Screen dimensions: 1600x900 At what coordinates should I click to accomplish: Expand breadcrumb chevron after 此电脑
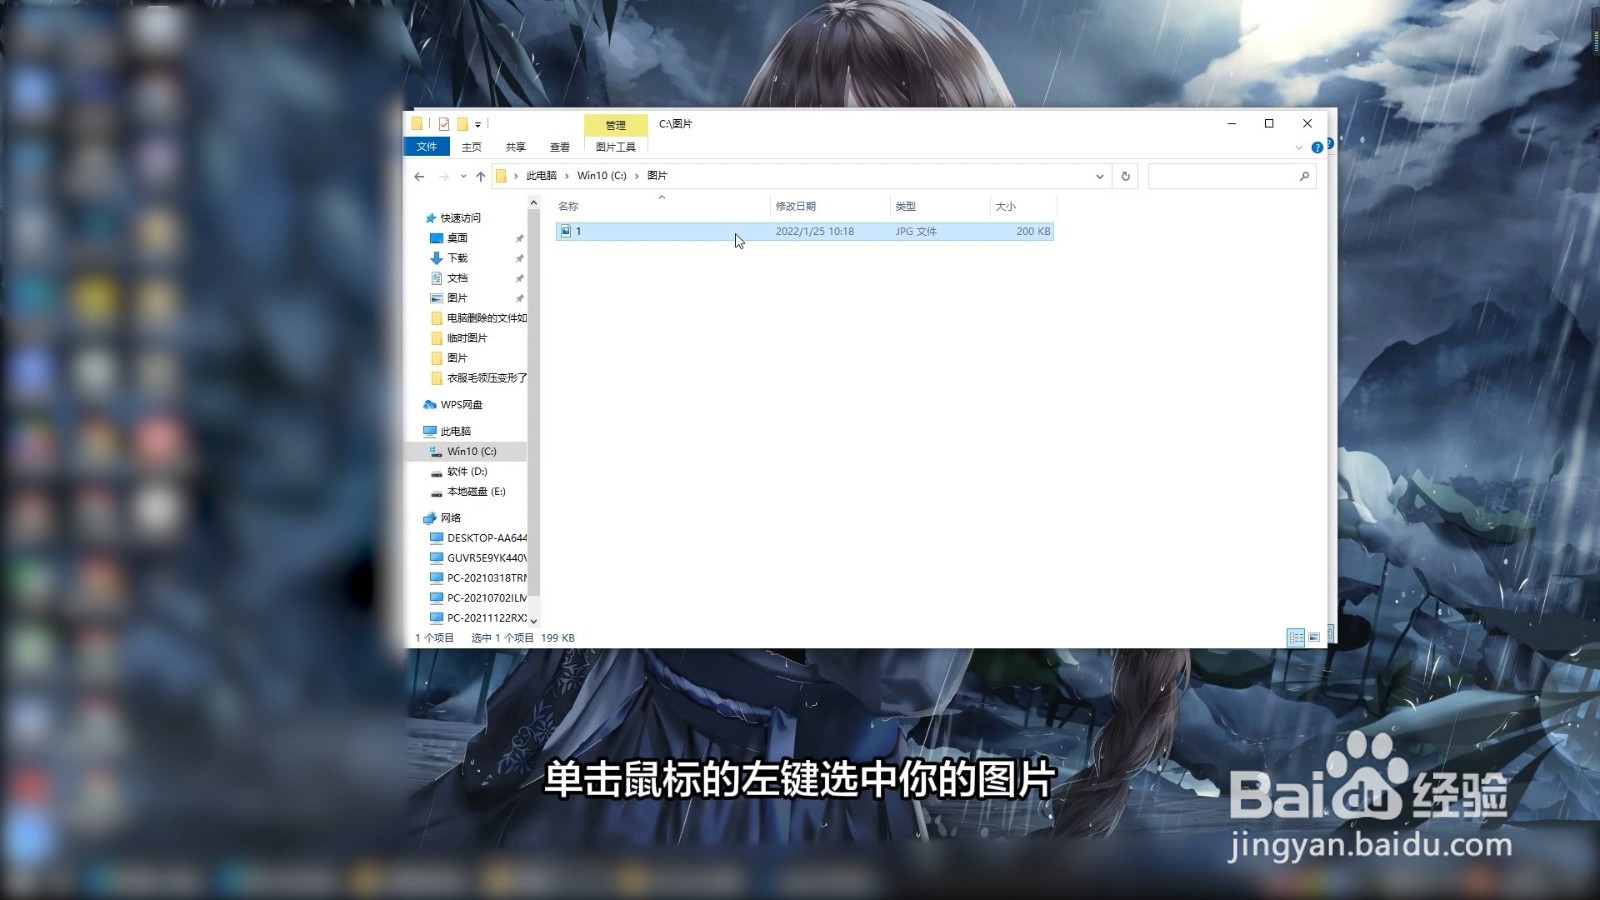(566, 176)
